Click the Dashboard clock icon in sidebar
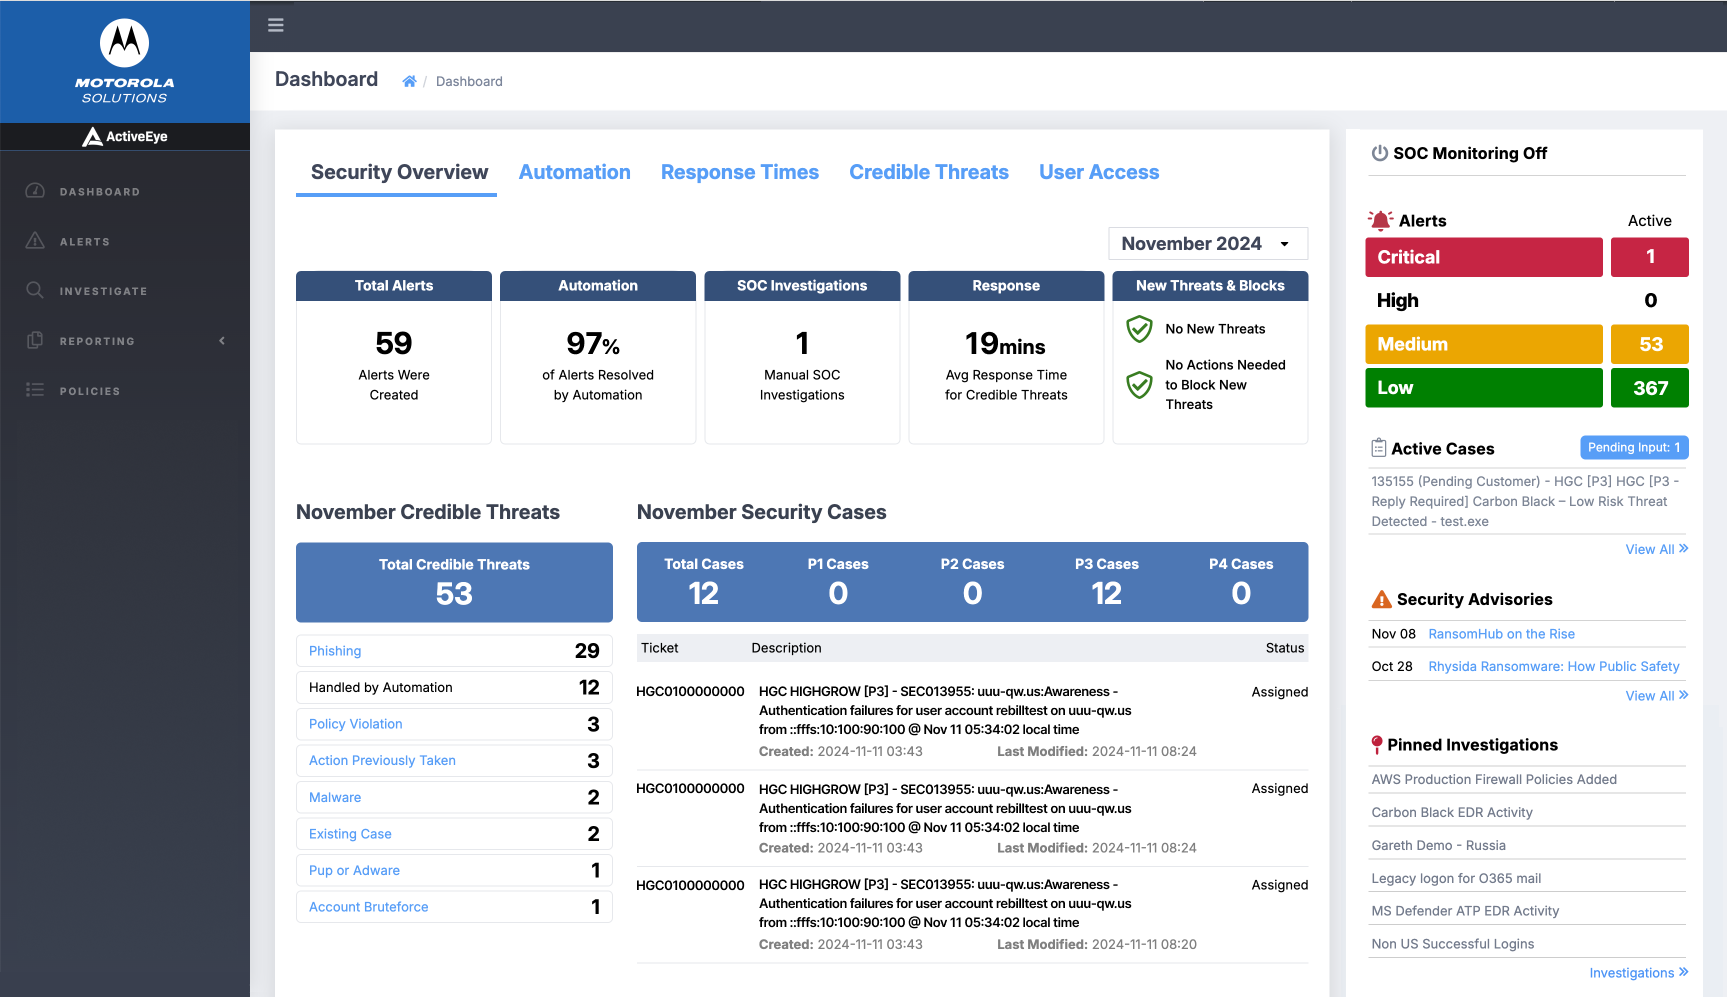Viewport: 1727px width, 997px height. click(x=35, y=191)
